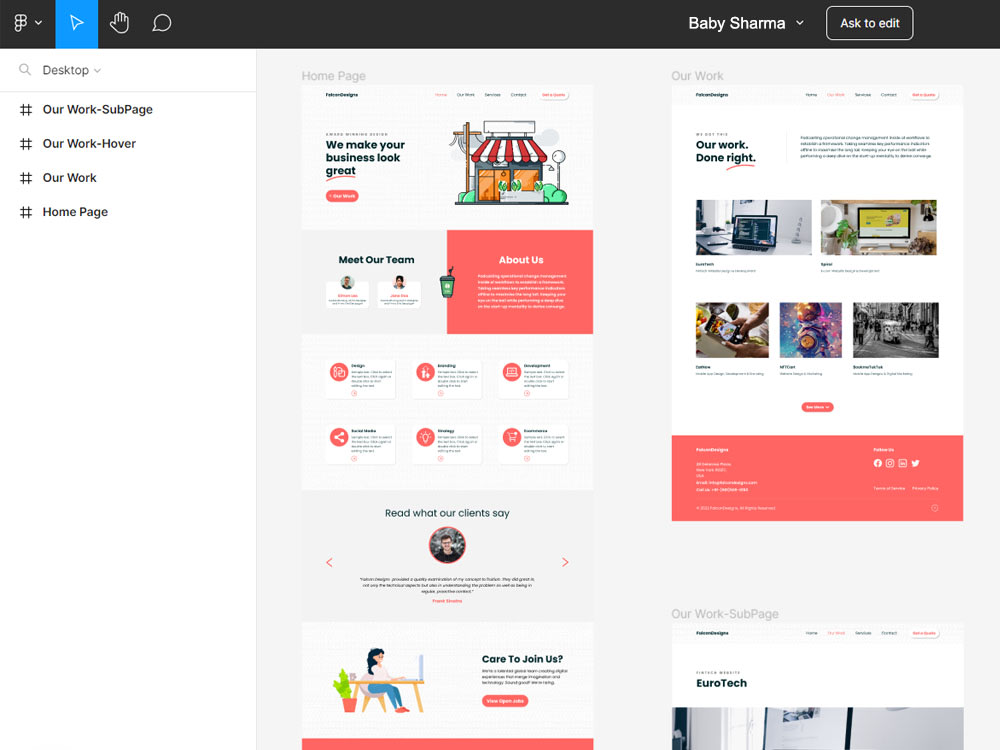The width and height of the screenshot is (1000, 750).
Task: Click the first team member avatar card
Action: click(348, 292)
